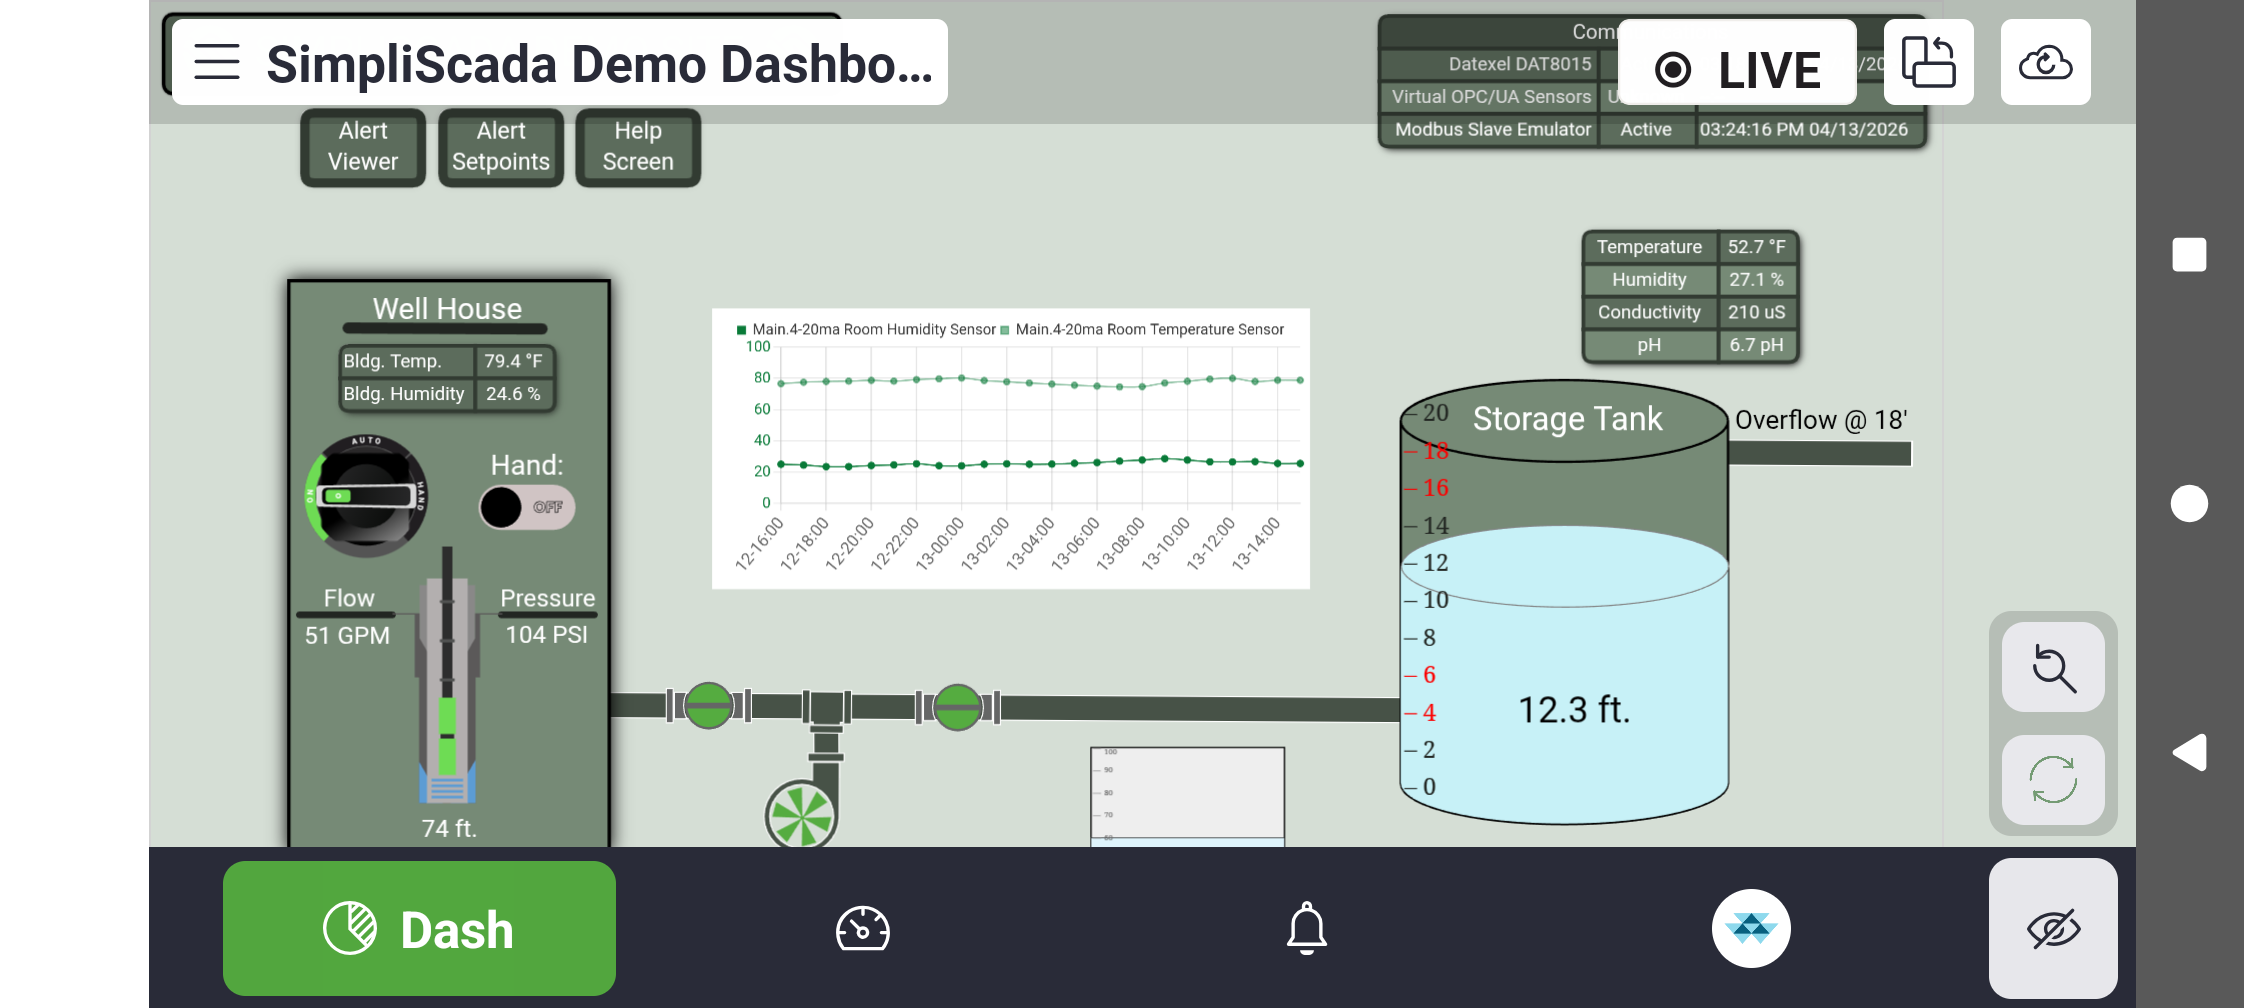Toggle the hide controls eye icon

coord(2053,928)
